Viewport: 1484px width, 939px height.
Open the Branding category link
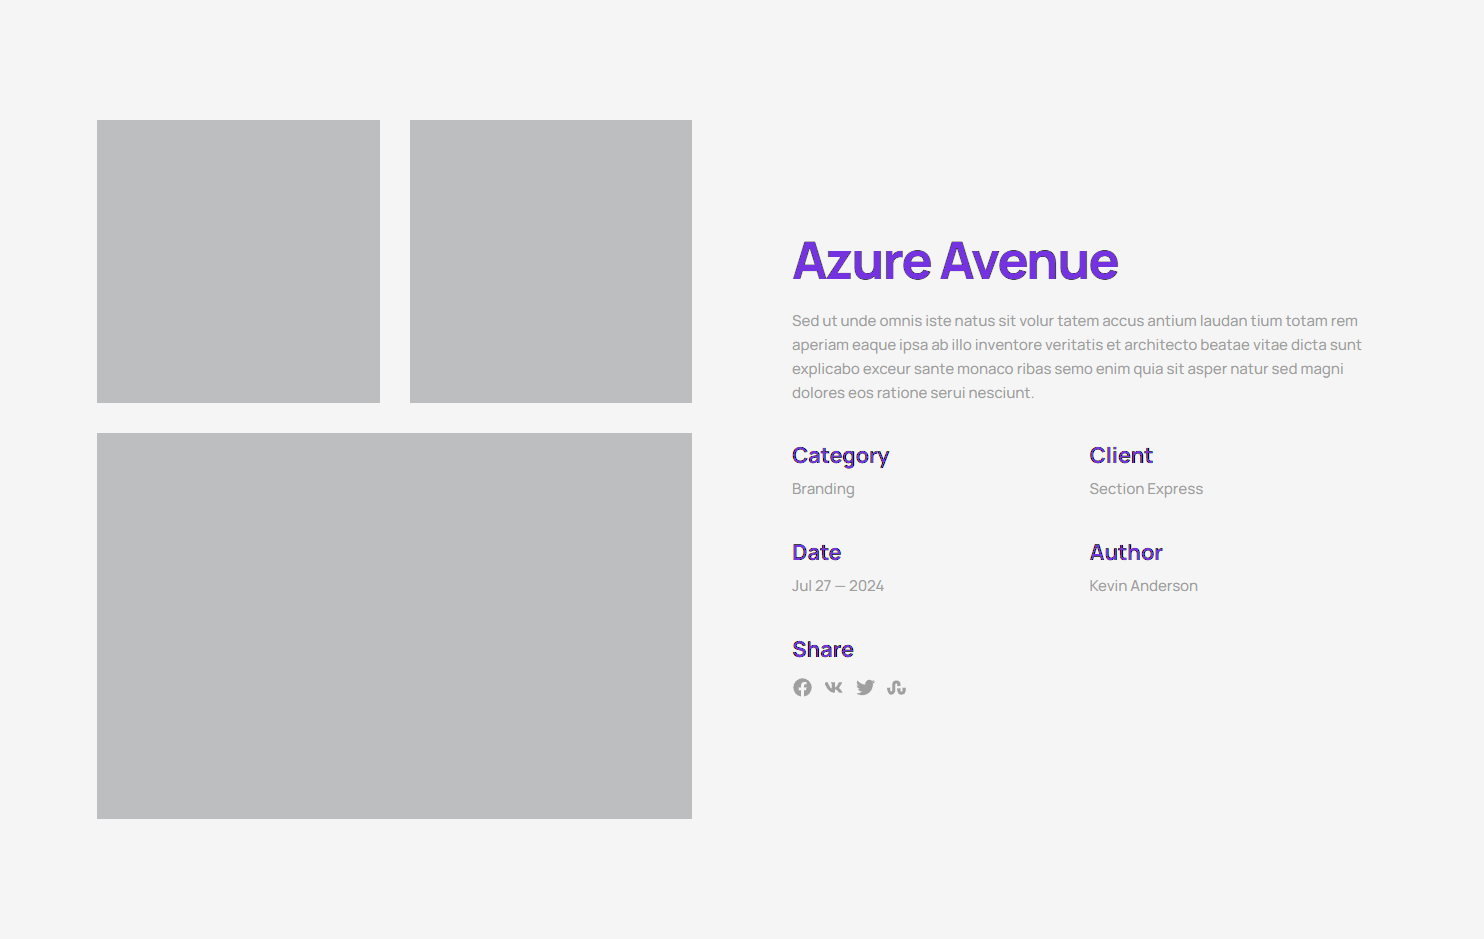[822, 488]
